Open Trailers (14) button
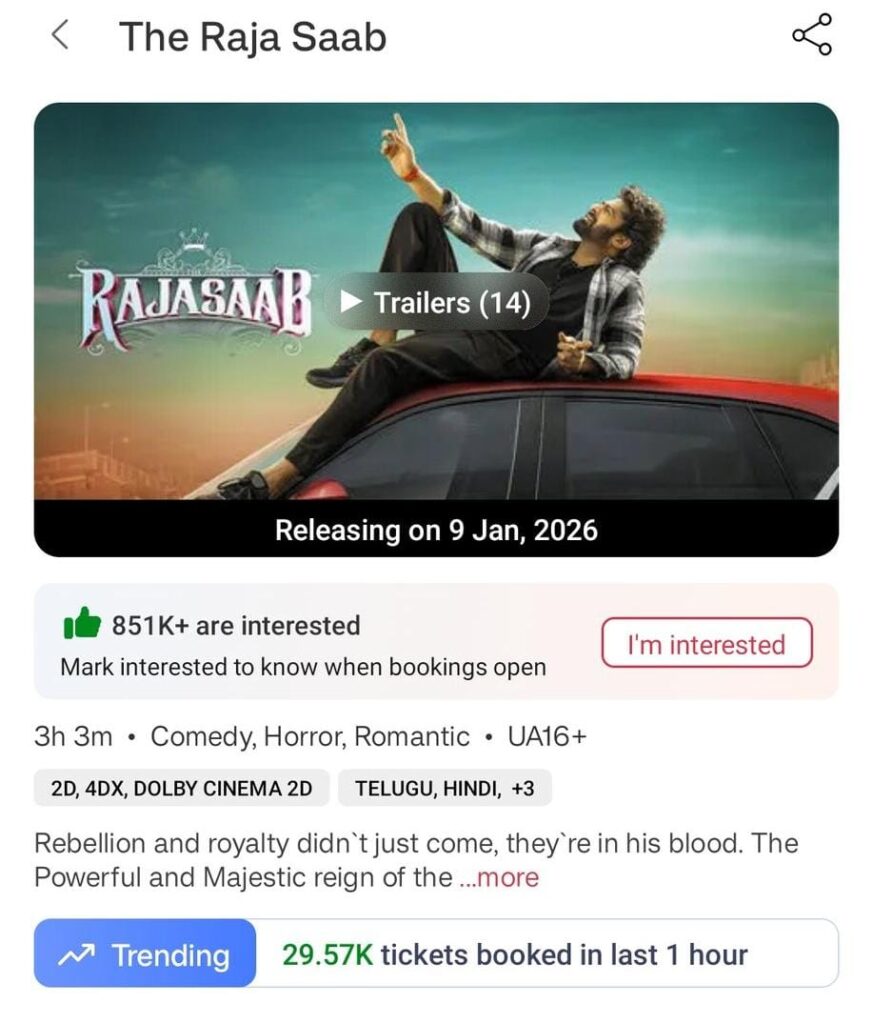The width and height of the screenshot is (873, 1024). (x=436, y=302)
